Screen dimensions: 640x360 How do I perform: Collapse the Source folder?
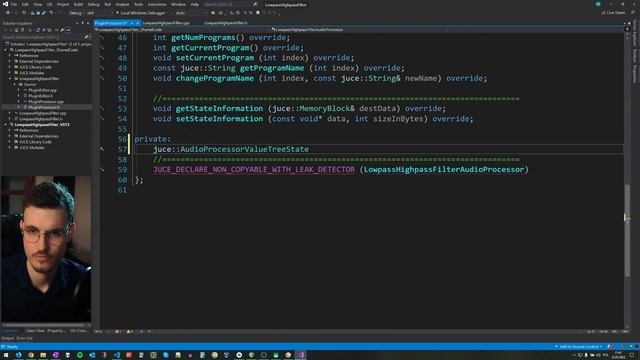click(x=15, y=84)
